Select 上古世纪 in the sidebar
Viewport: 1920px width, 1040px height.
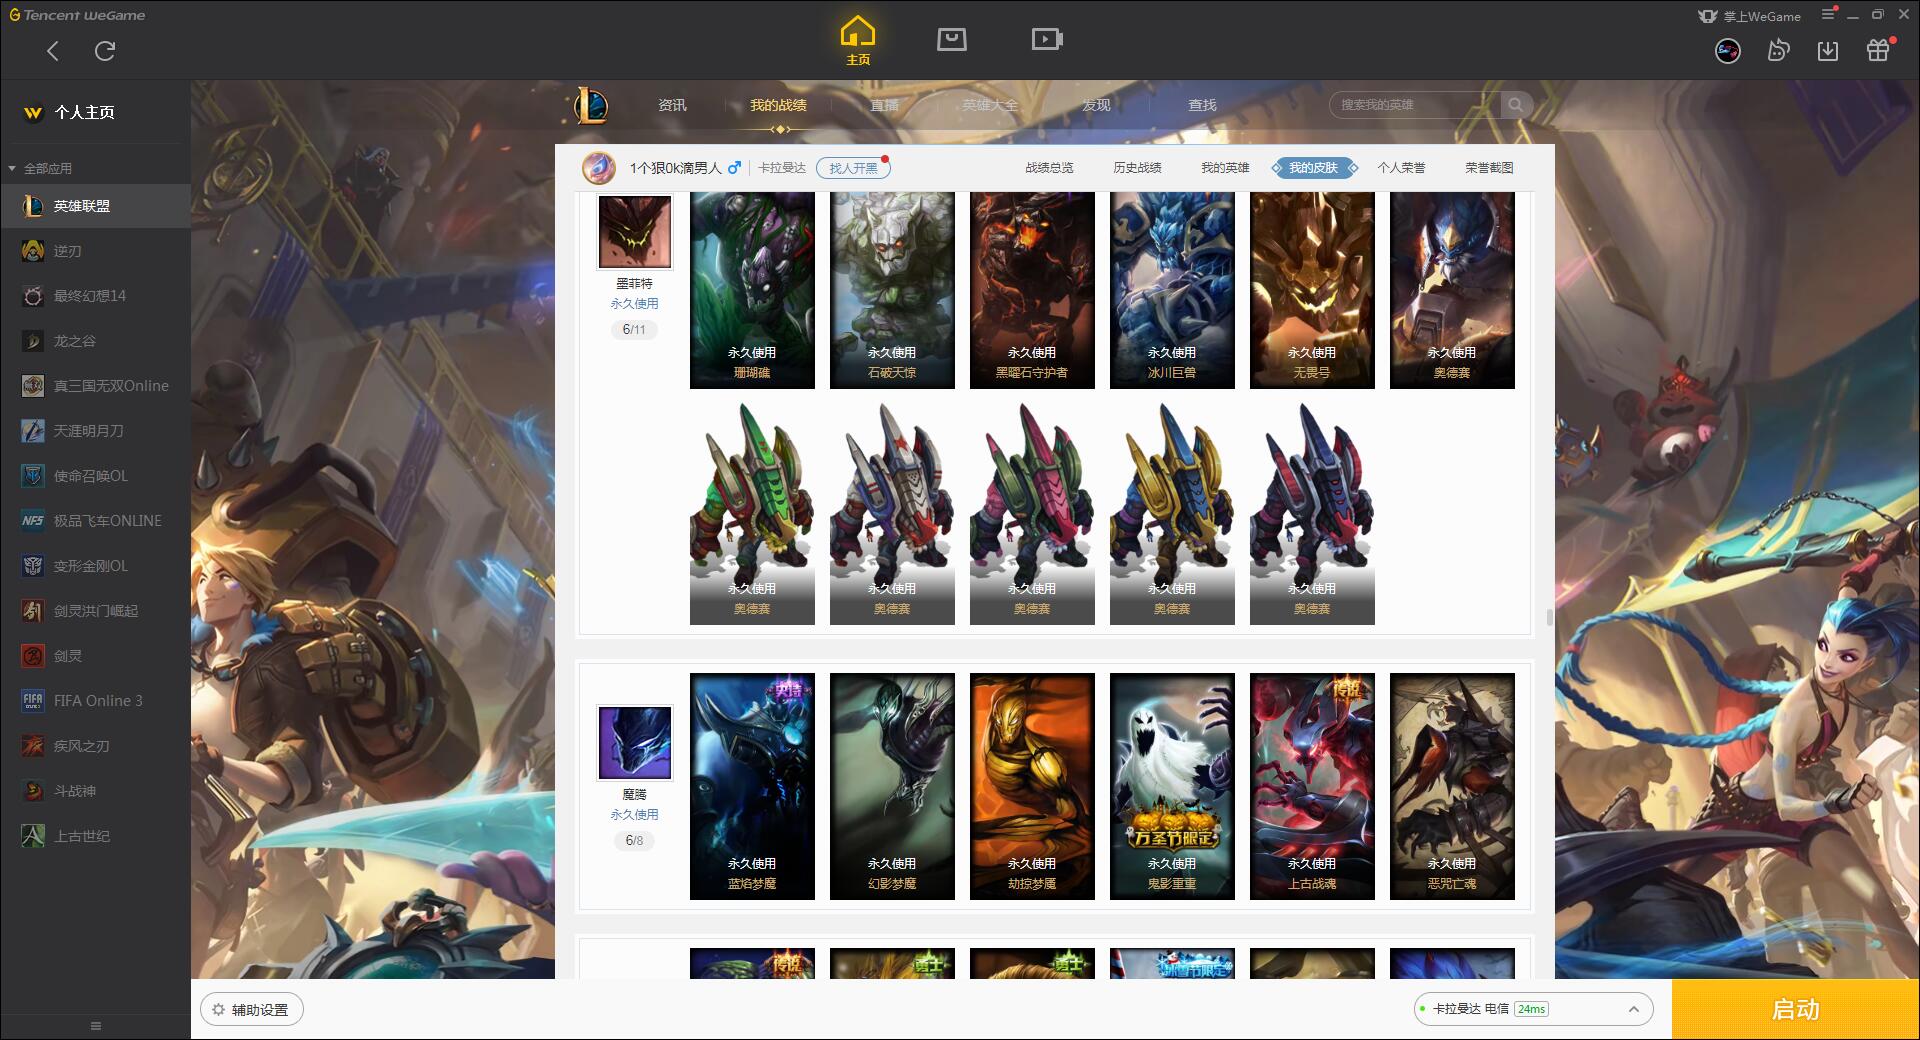95,836
